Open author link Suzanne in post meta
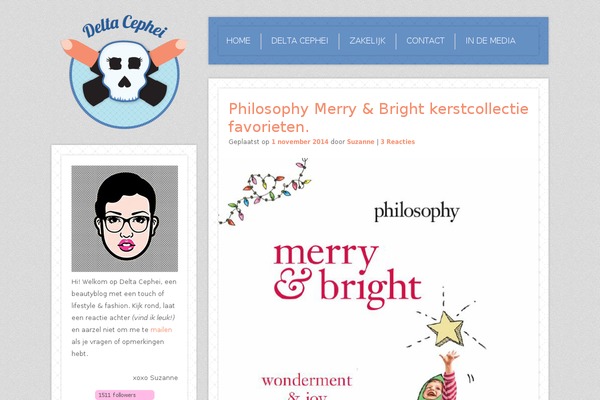 coord(360,142)
